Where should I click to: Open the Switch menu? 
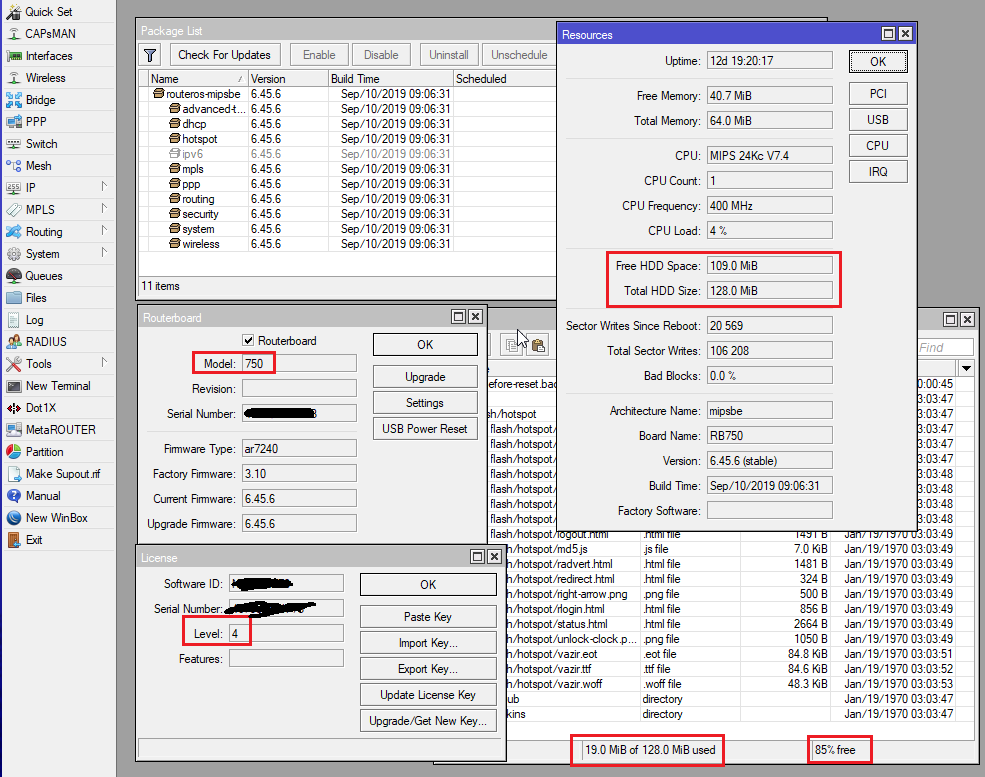tap(41, 144)
